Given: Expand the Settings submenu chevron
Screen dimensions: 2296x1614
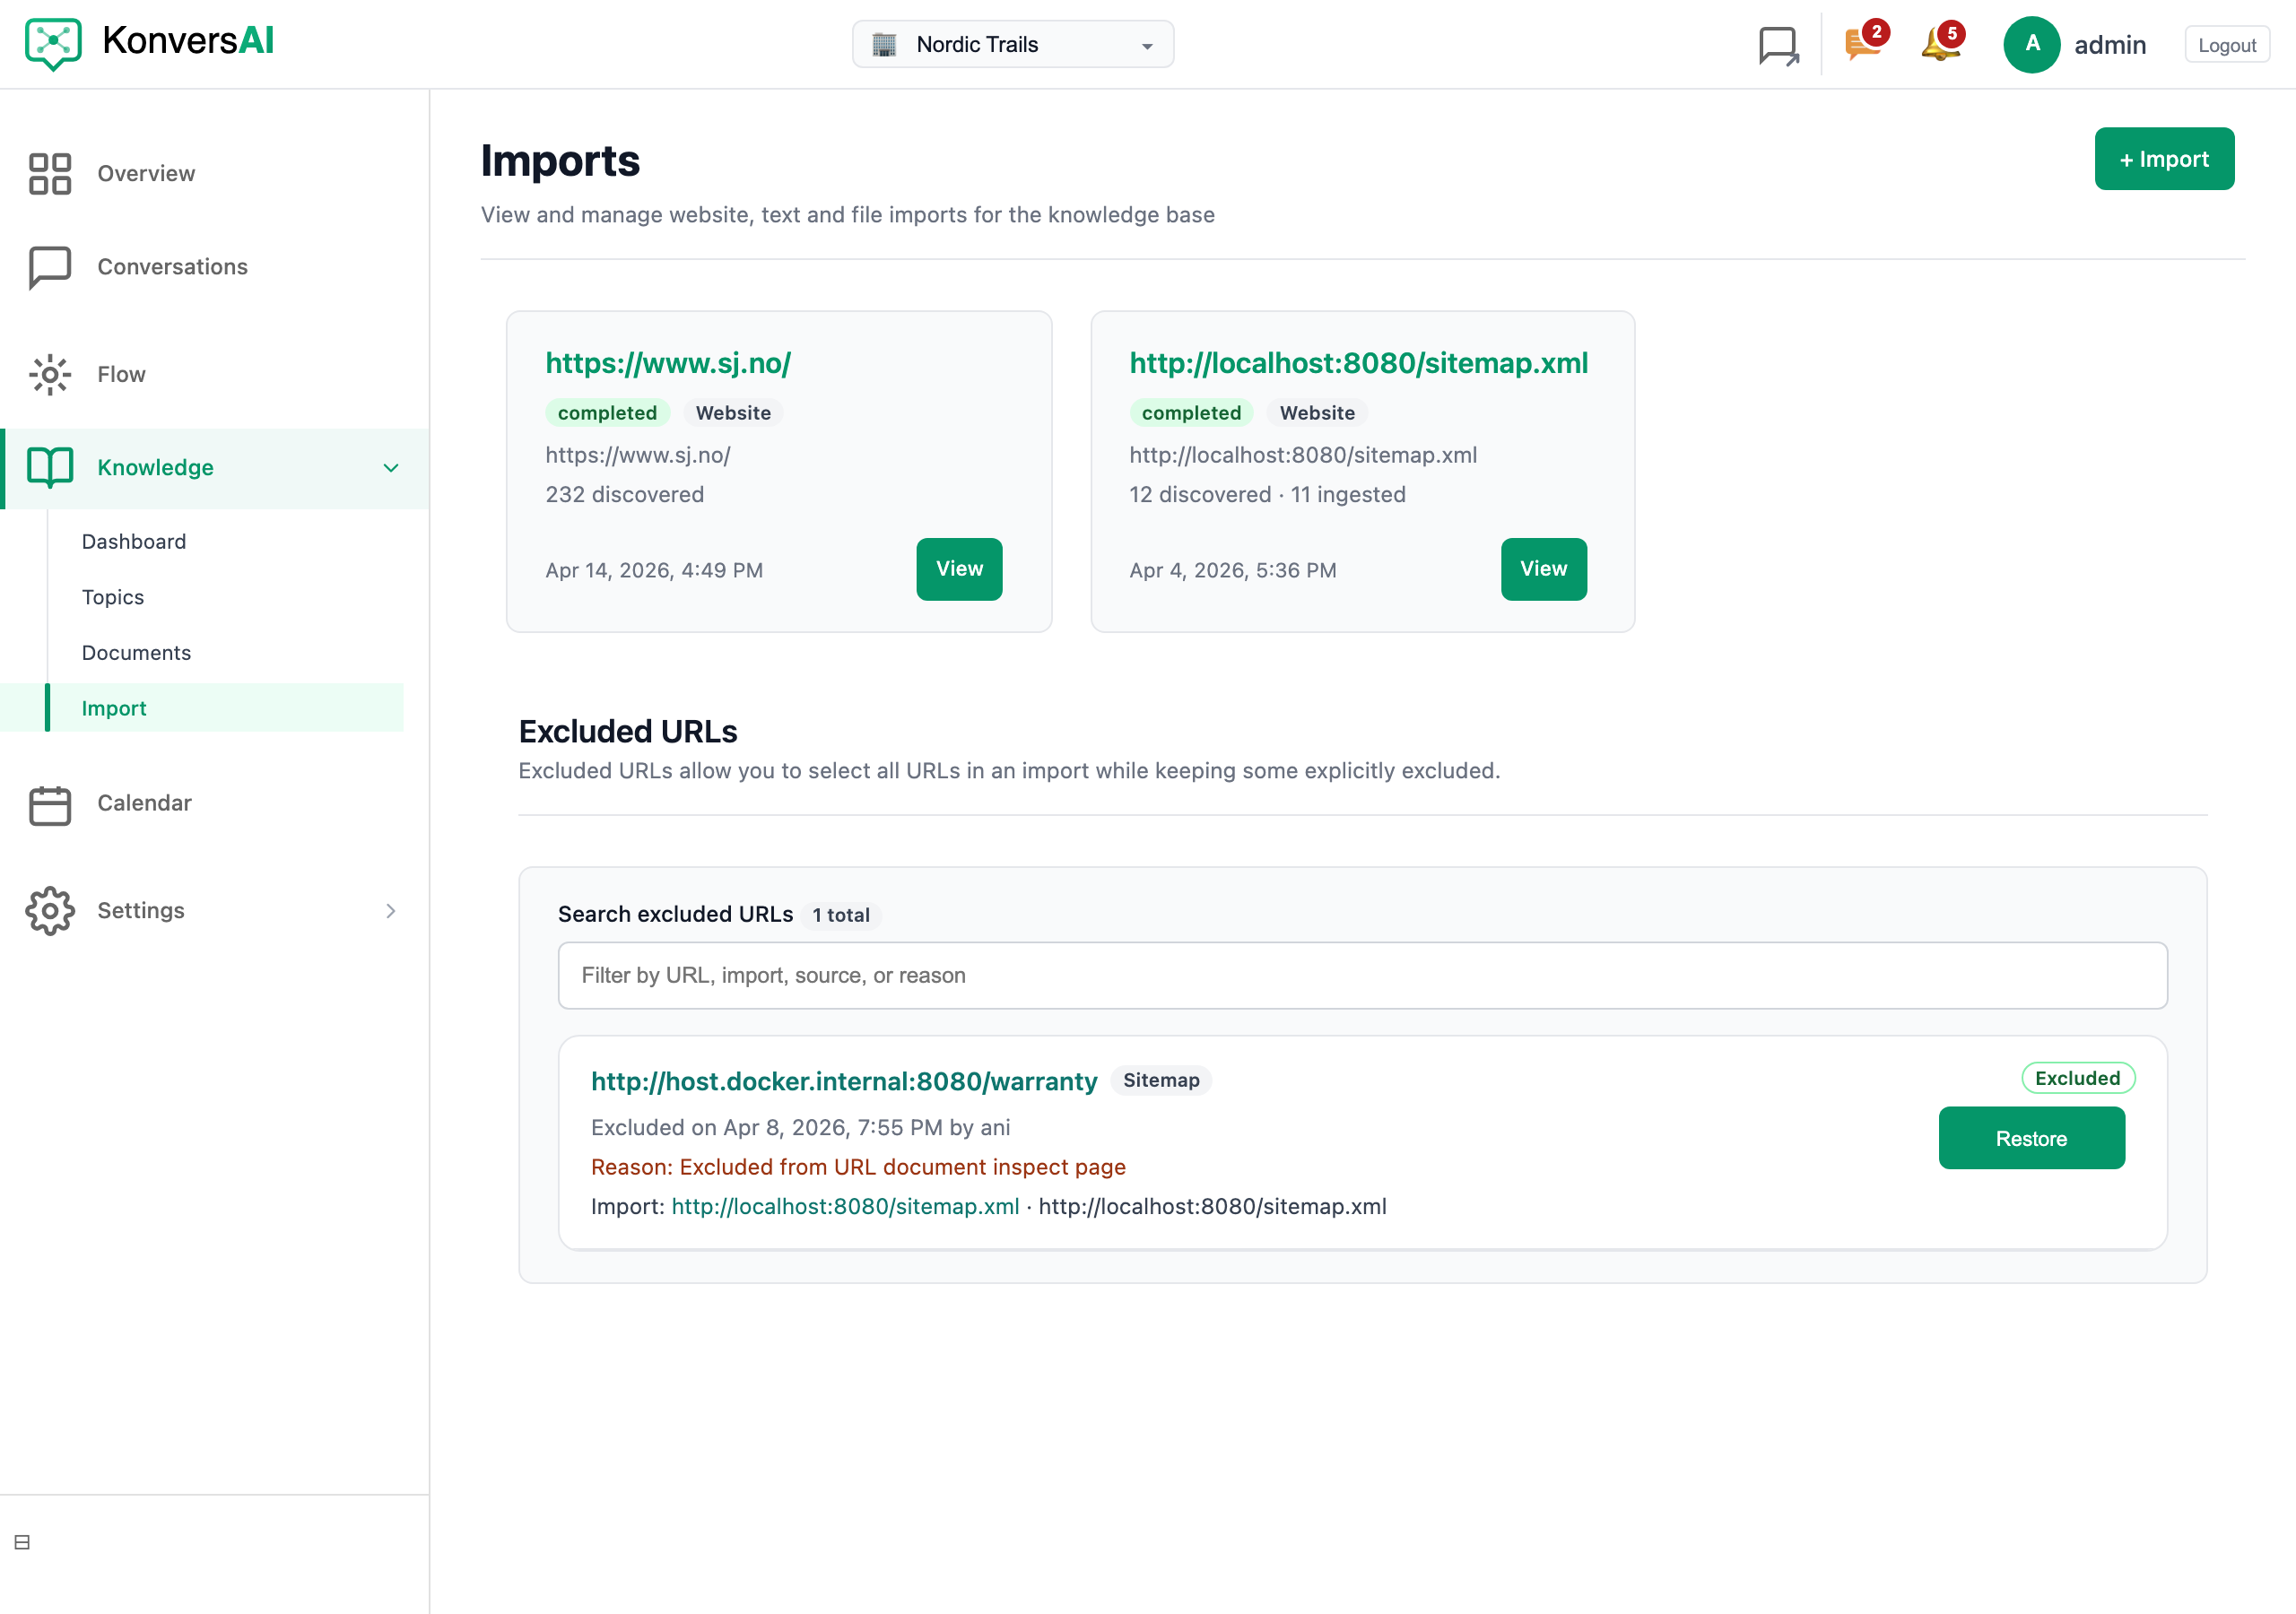Looking at the screenshot, I should pos(391,911).
